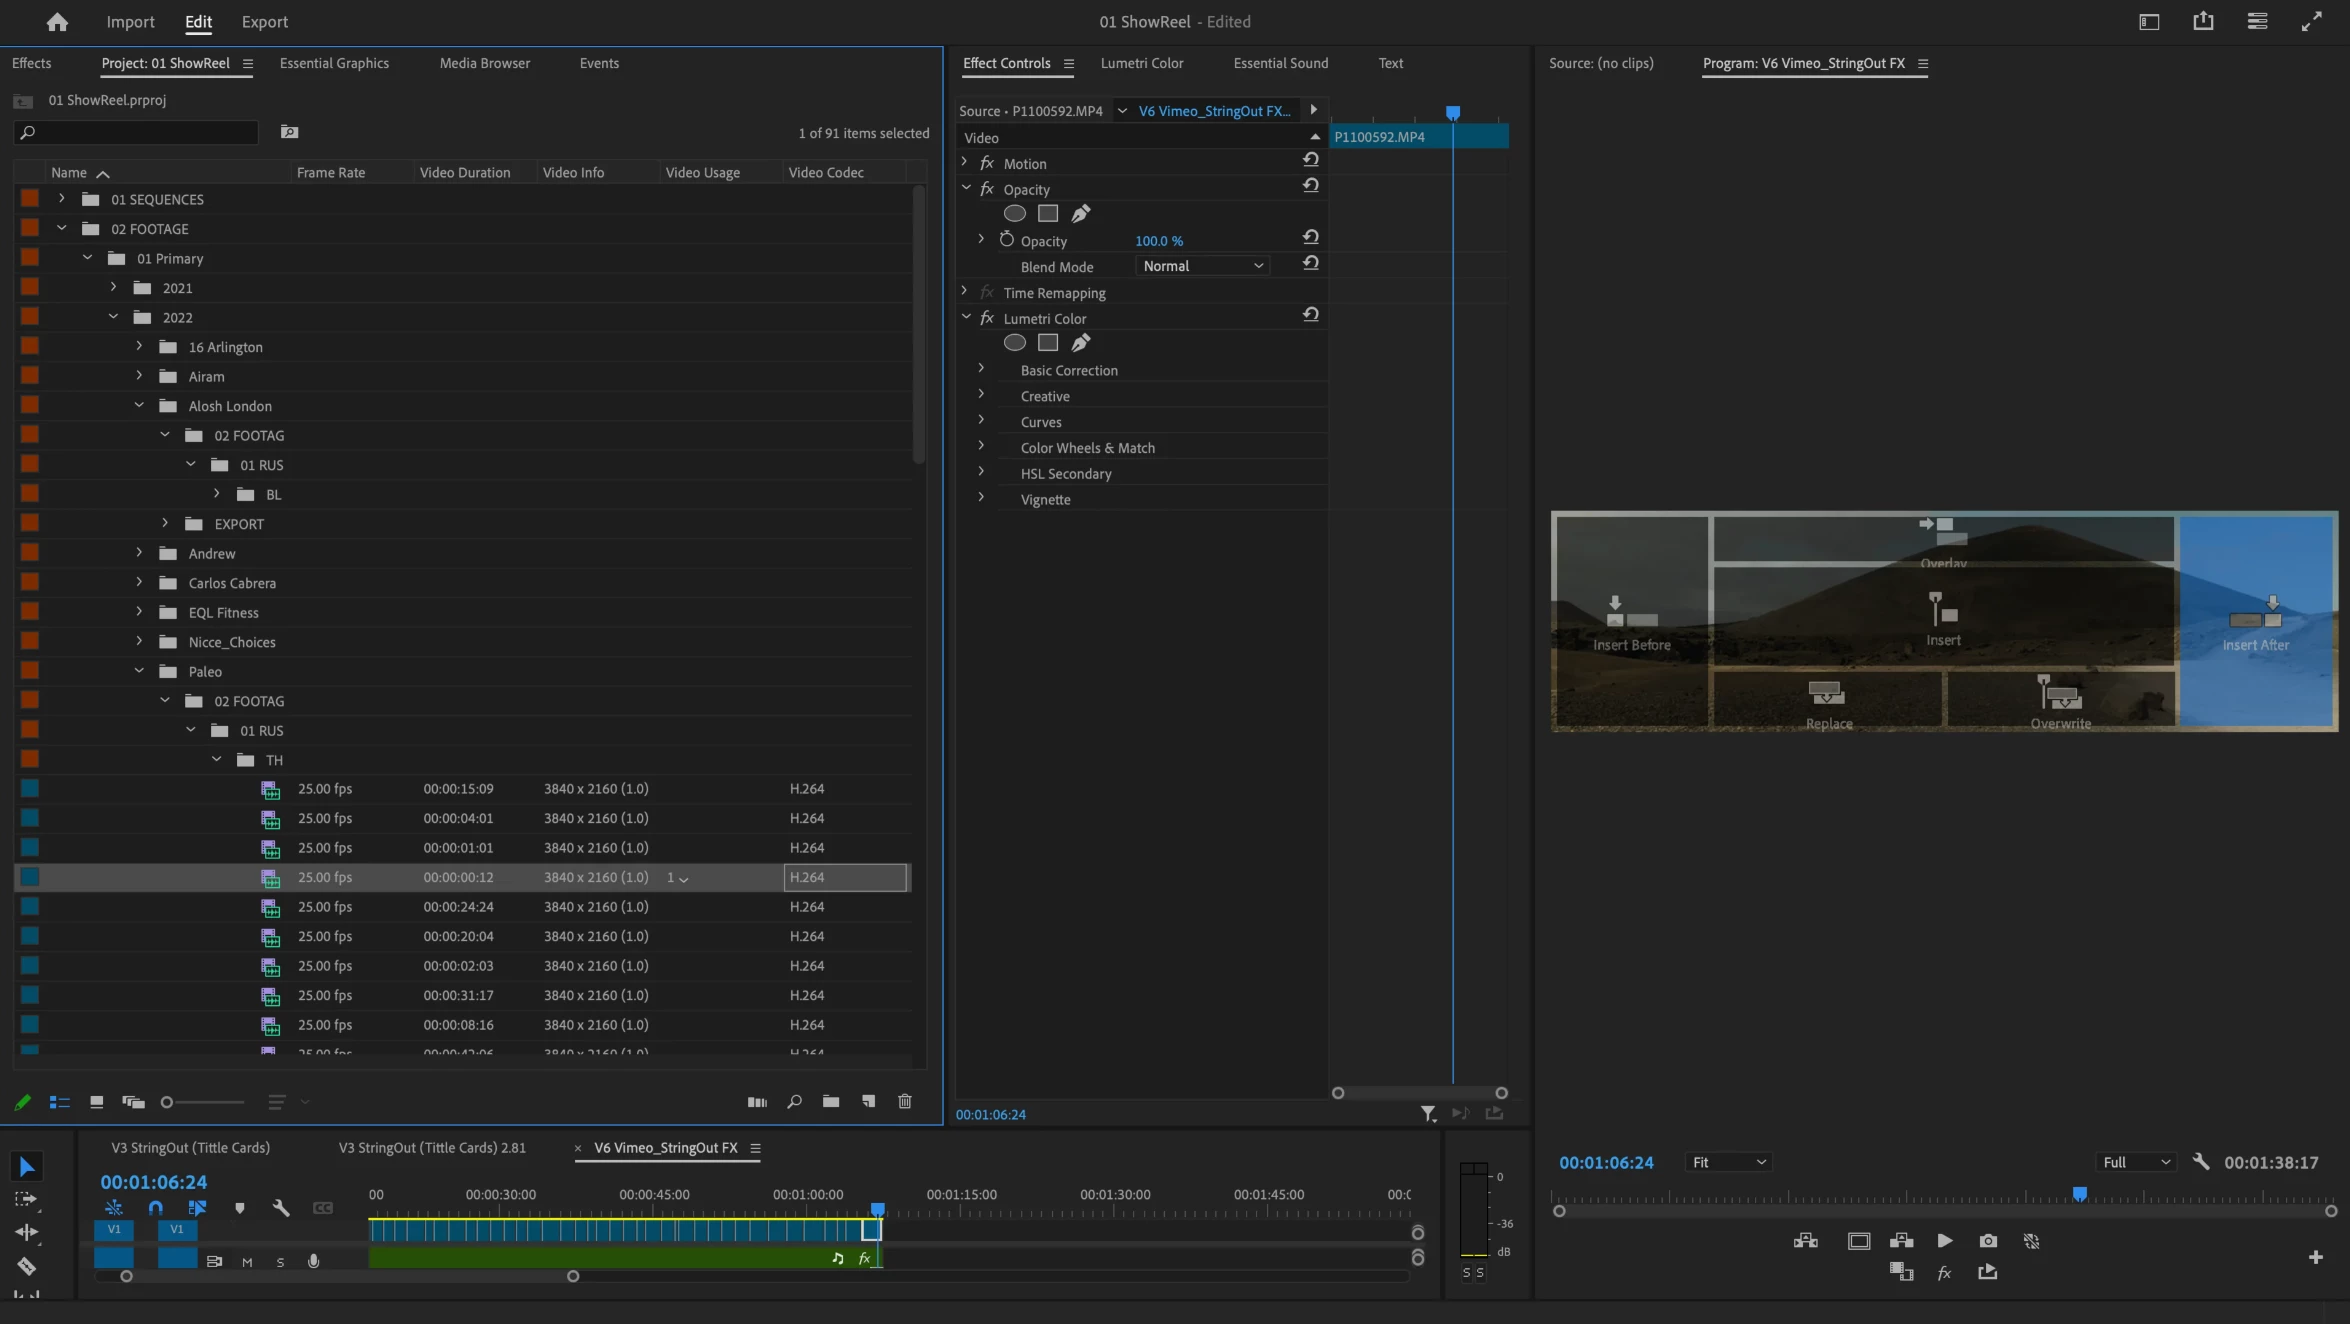Create an ellipse mask under Opacity
2350x1324 pixels.
[1014, 214]
